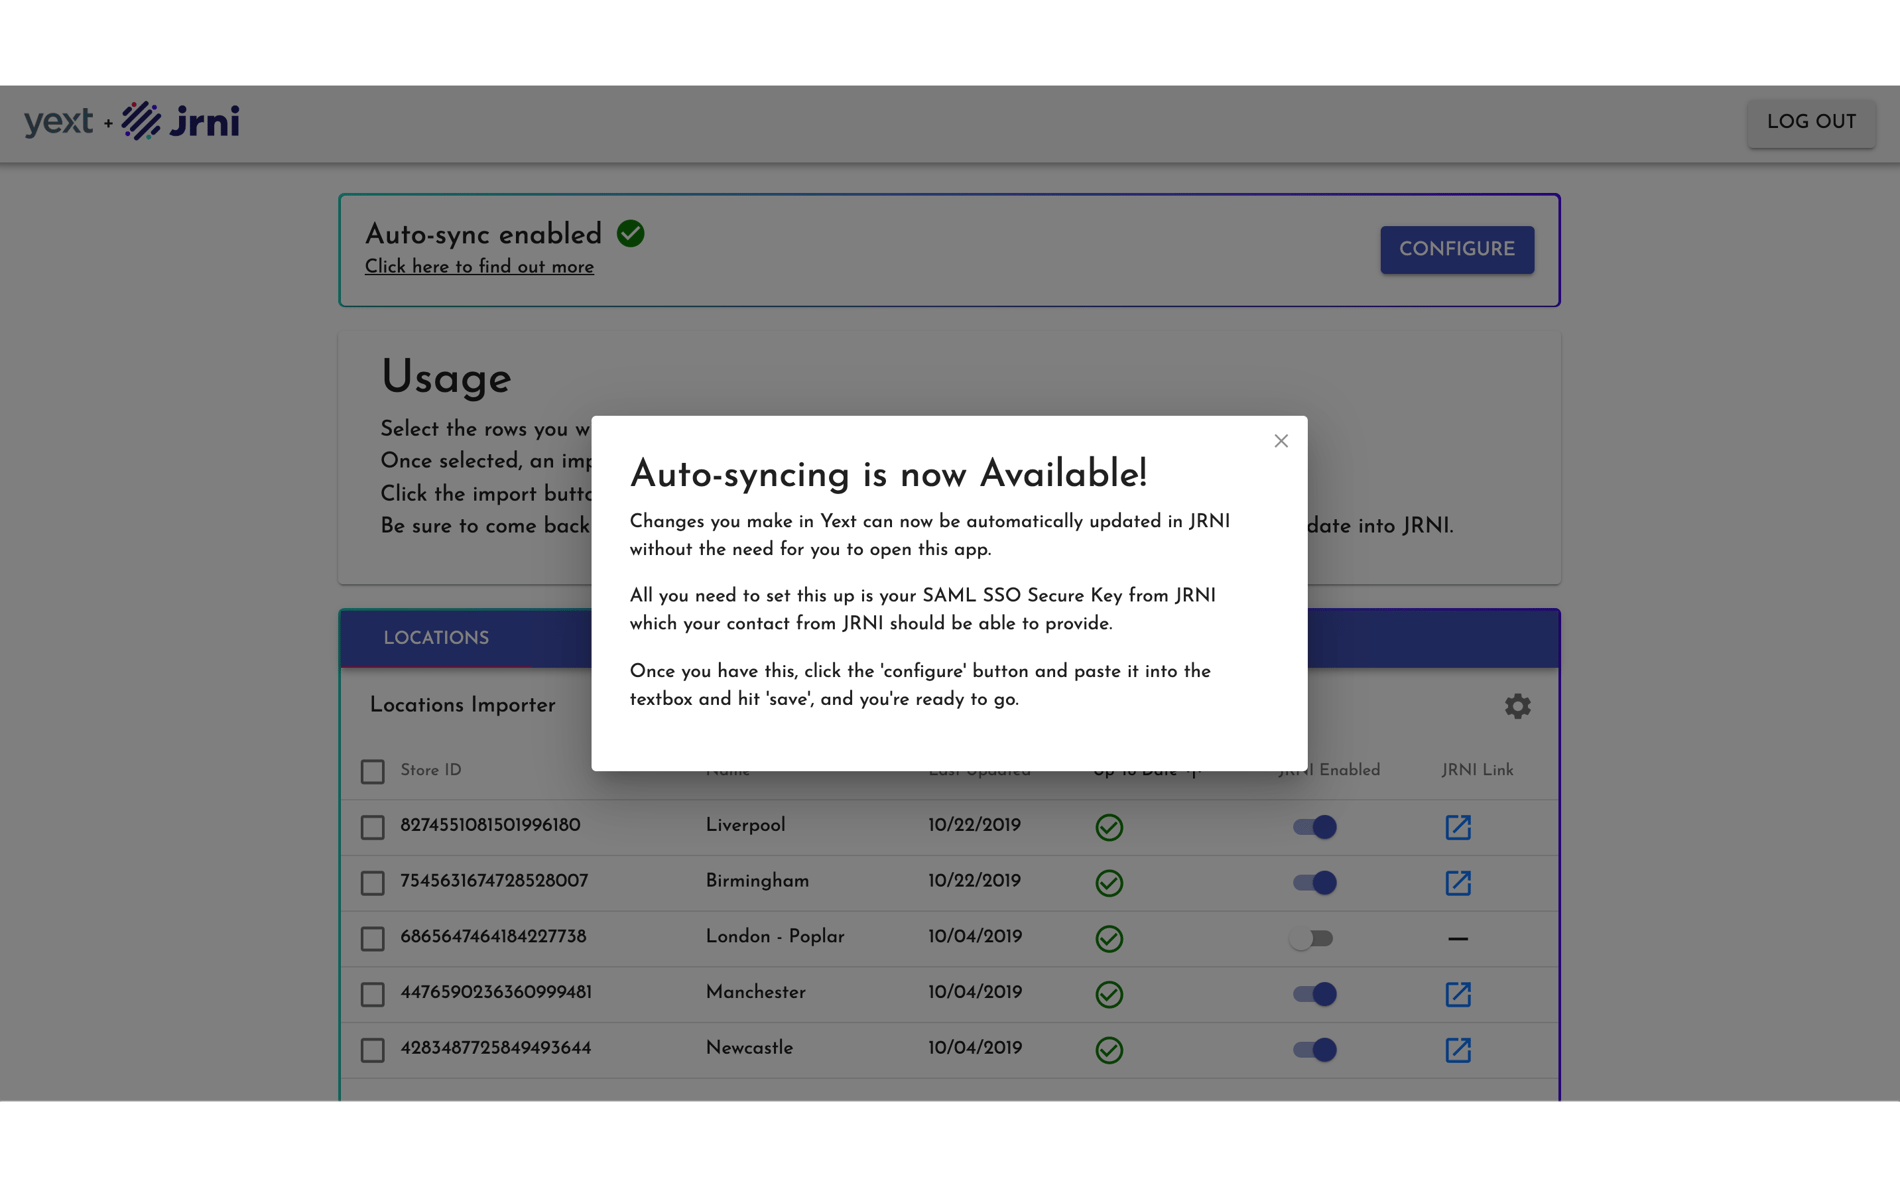
Task: Click store ID 7545631674728528007
Action: [x=494, y=881]
